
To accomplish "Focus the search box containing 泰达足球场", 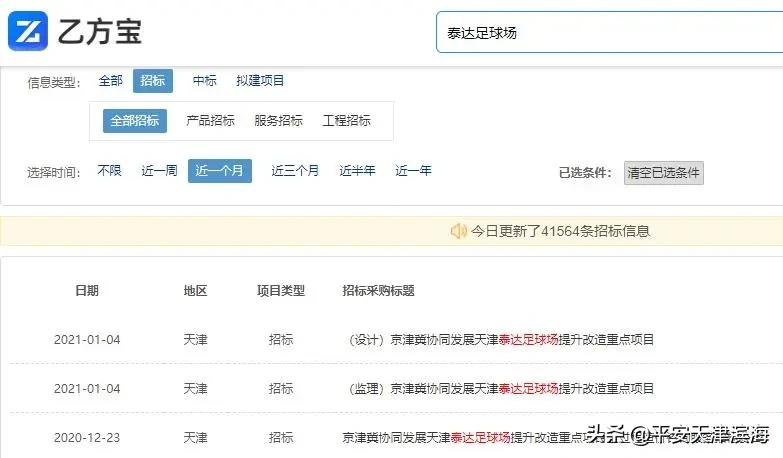I will (x=609, y=32).
